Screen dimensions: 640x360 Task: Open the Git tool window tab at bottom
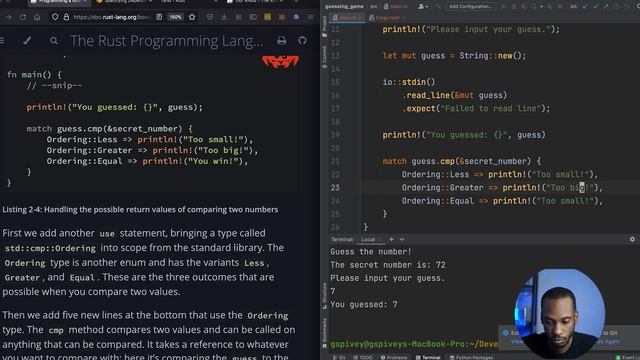tap(339, 357)
